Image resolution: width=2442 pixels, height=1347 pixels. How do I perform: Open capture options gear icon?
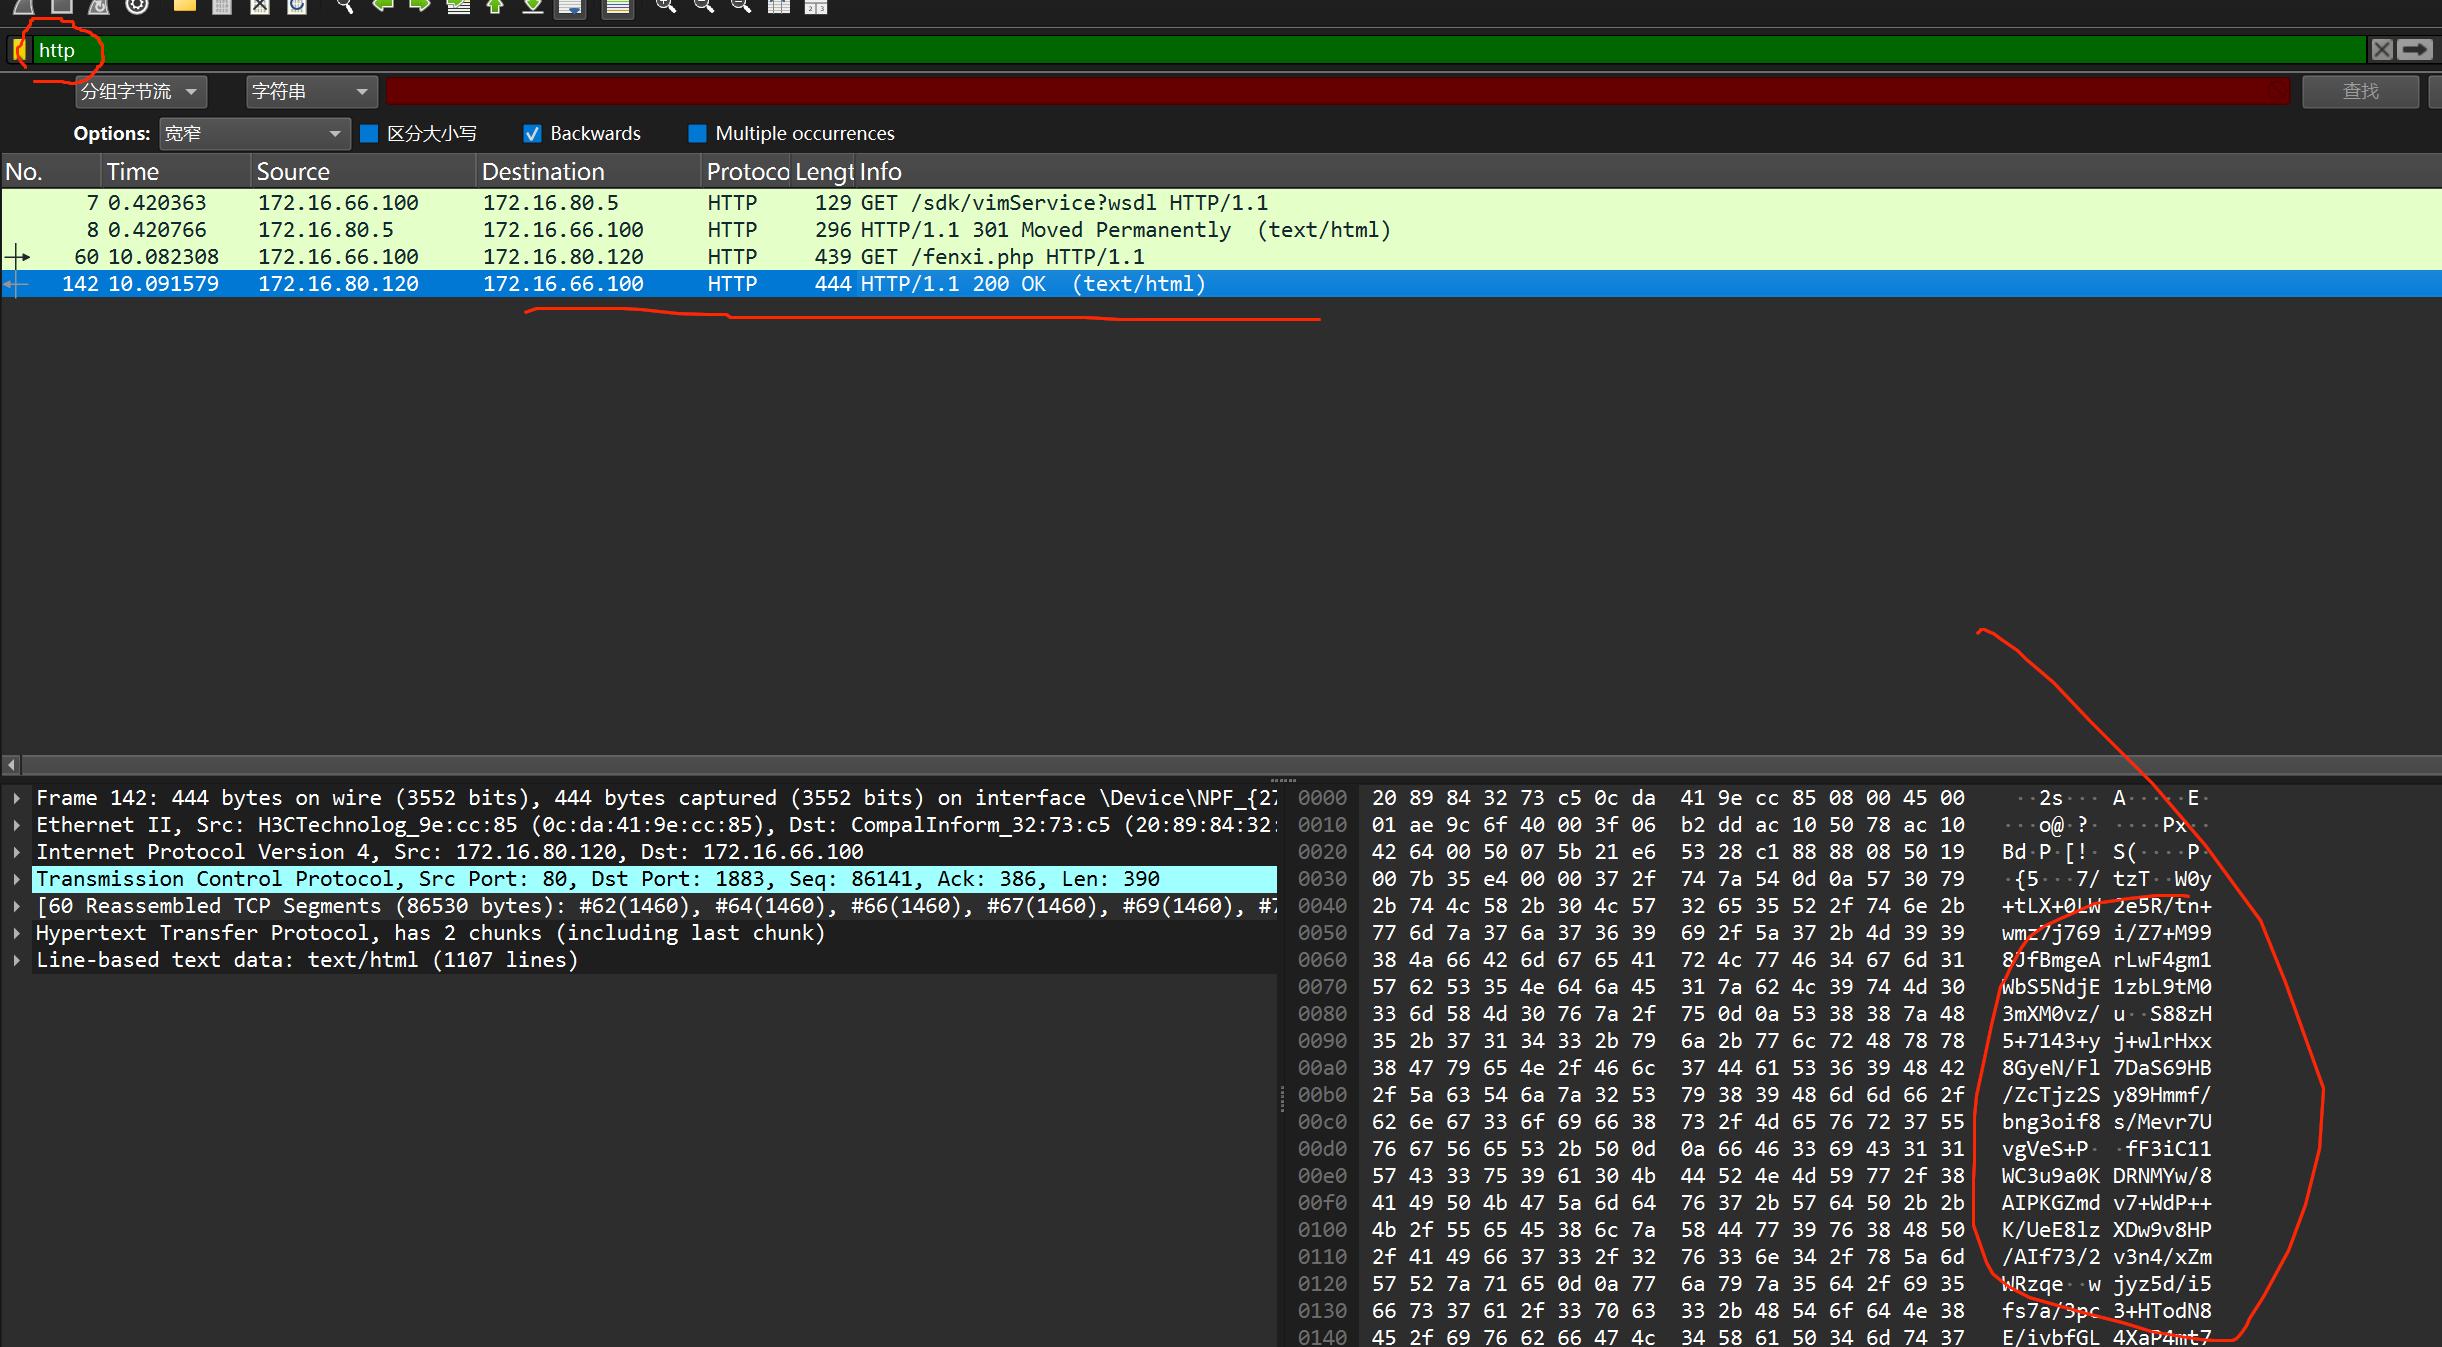[x=137, y=6]
